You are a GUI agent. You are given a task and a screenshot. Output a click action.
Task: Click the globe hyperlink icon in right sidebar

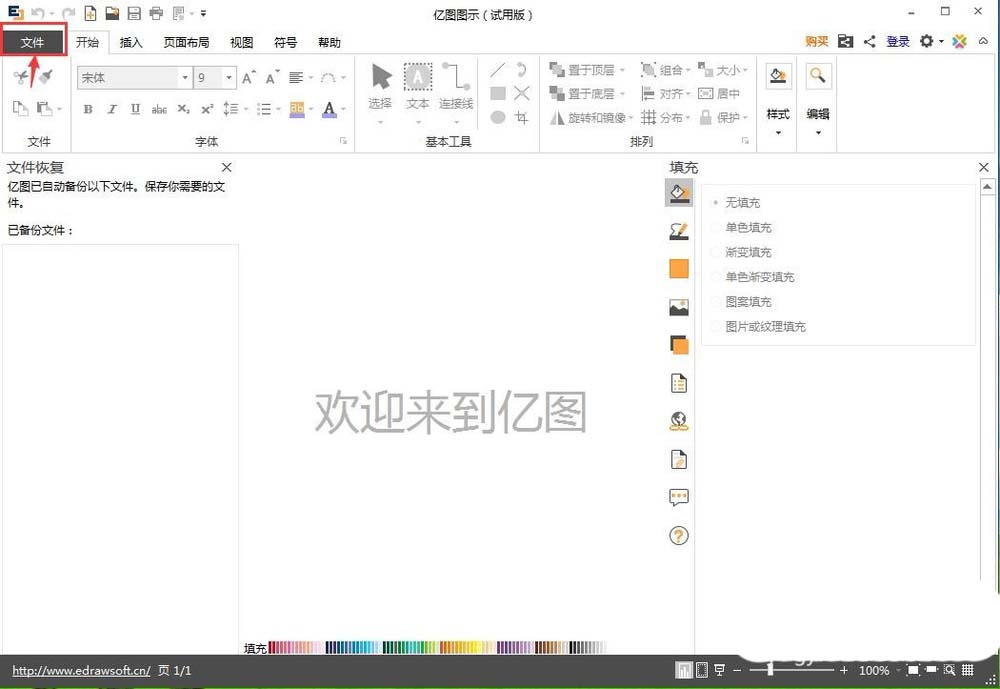pyautogui.click(x=679, y=421)
